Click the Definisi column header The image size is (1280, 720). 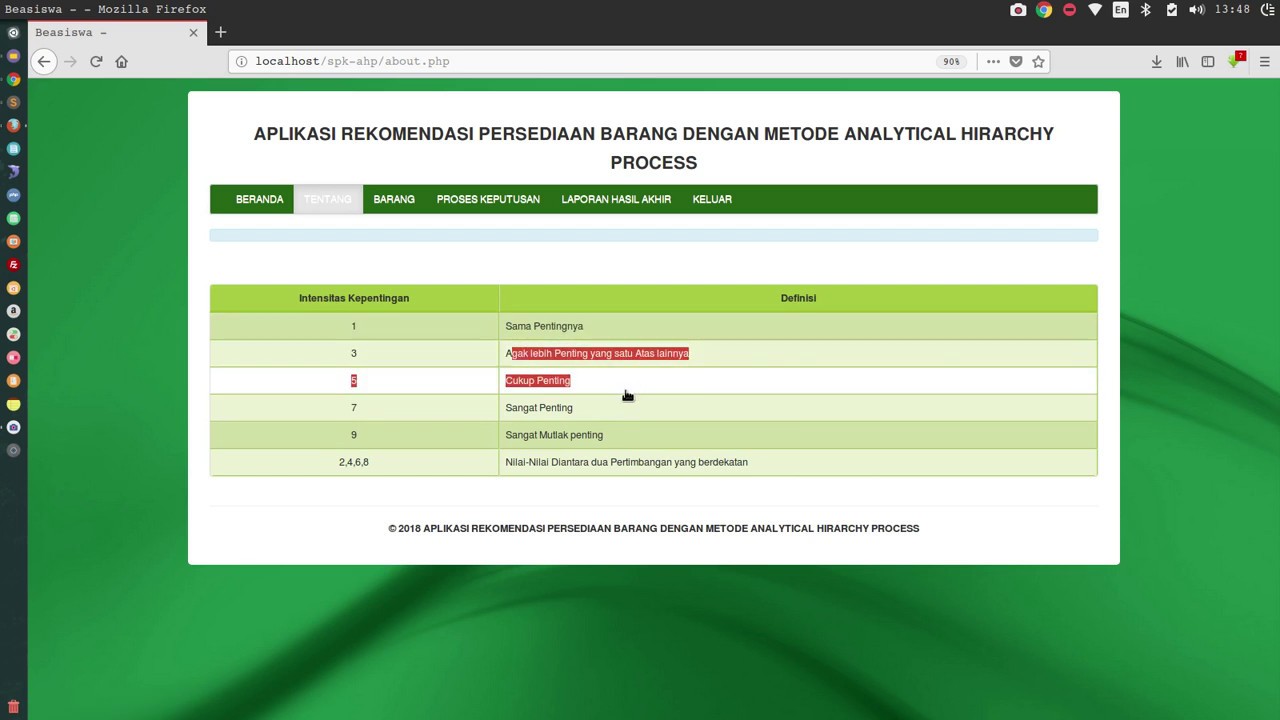coord(798,298)
